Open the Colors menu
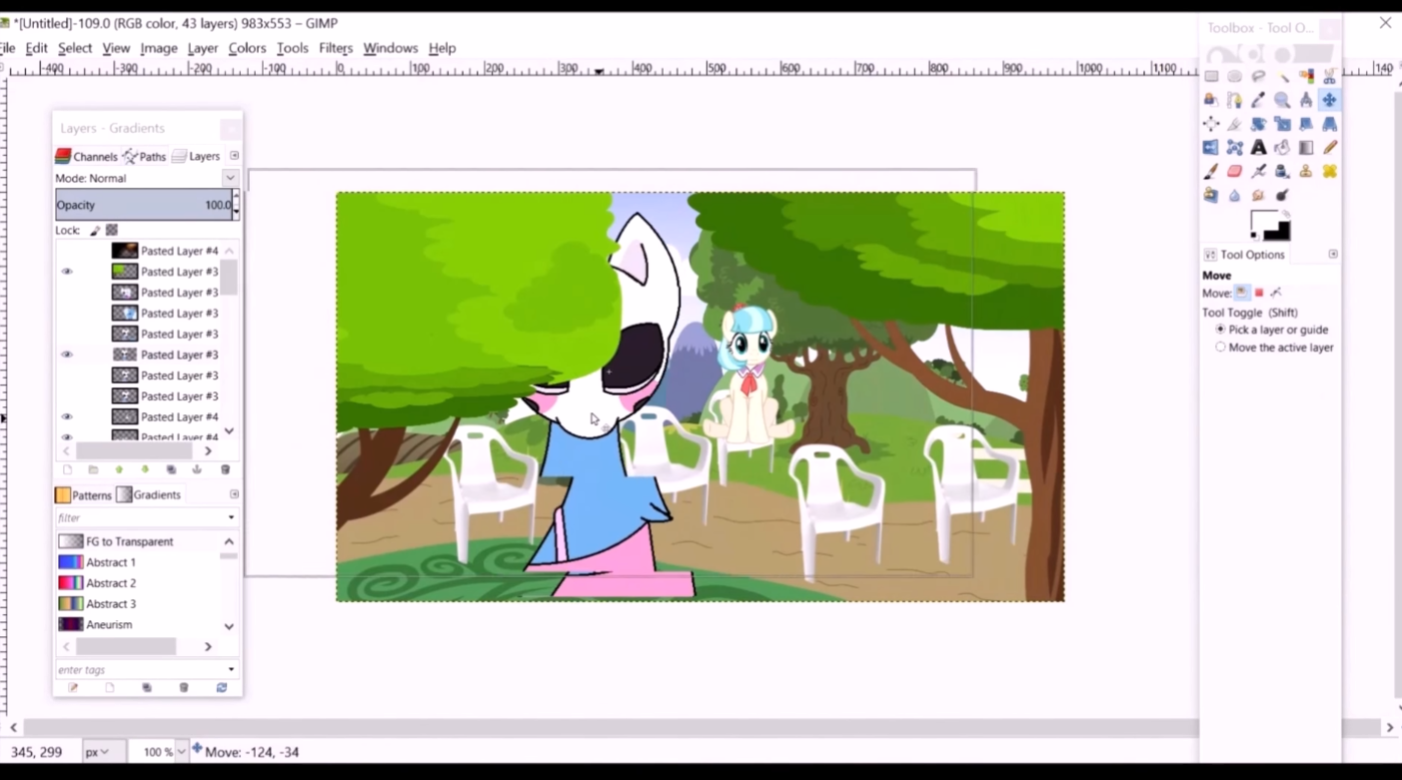 tap(247, 48)
